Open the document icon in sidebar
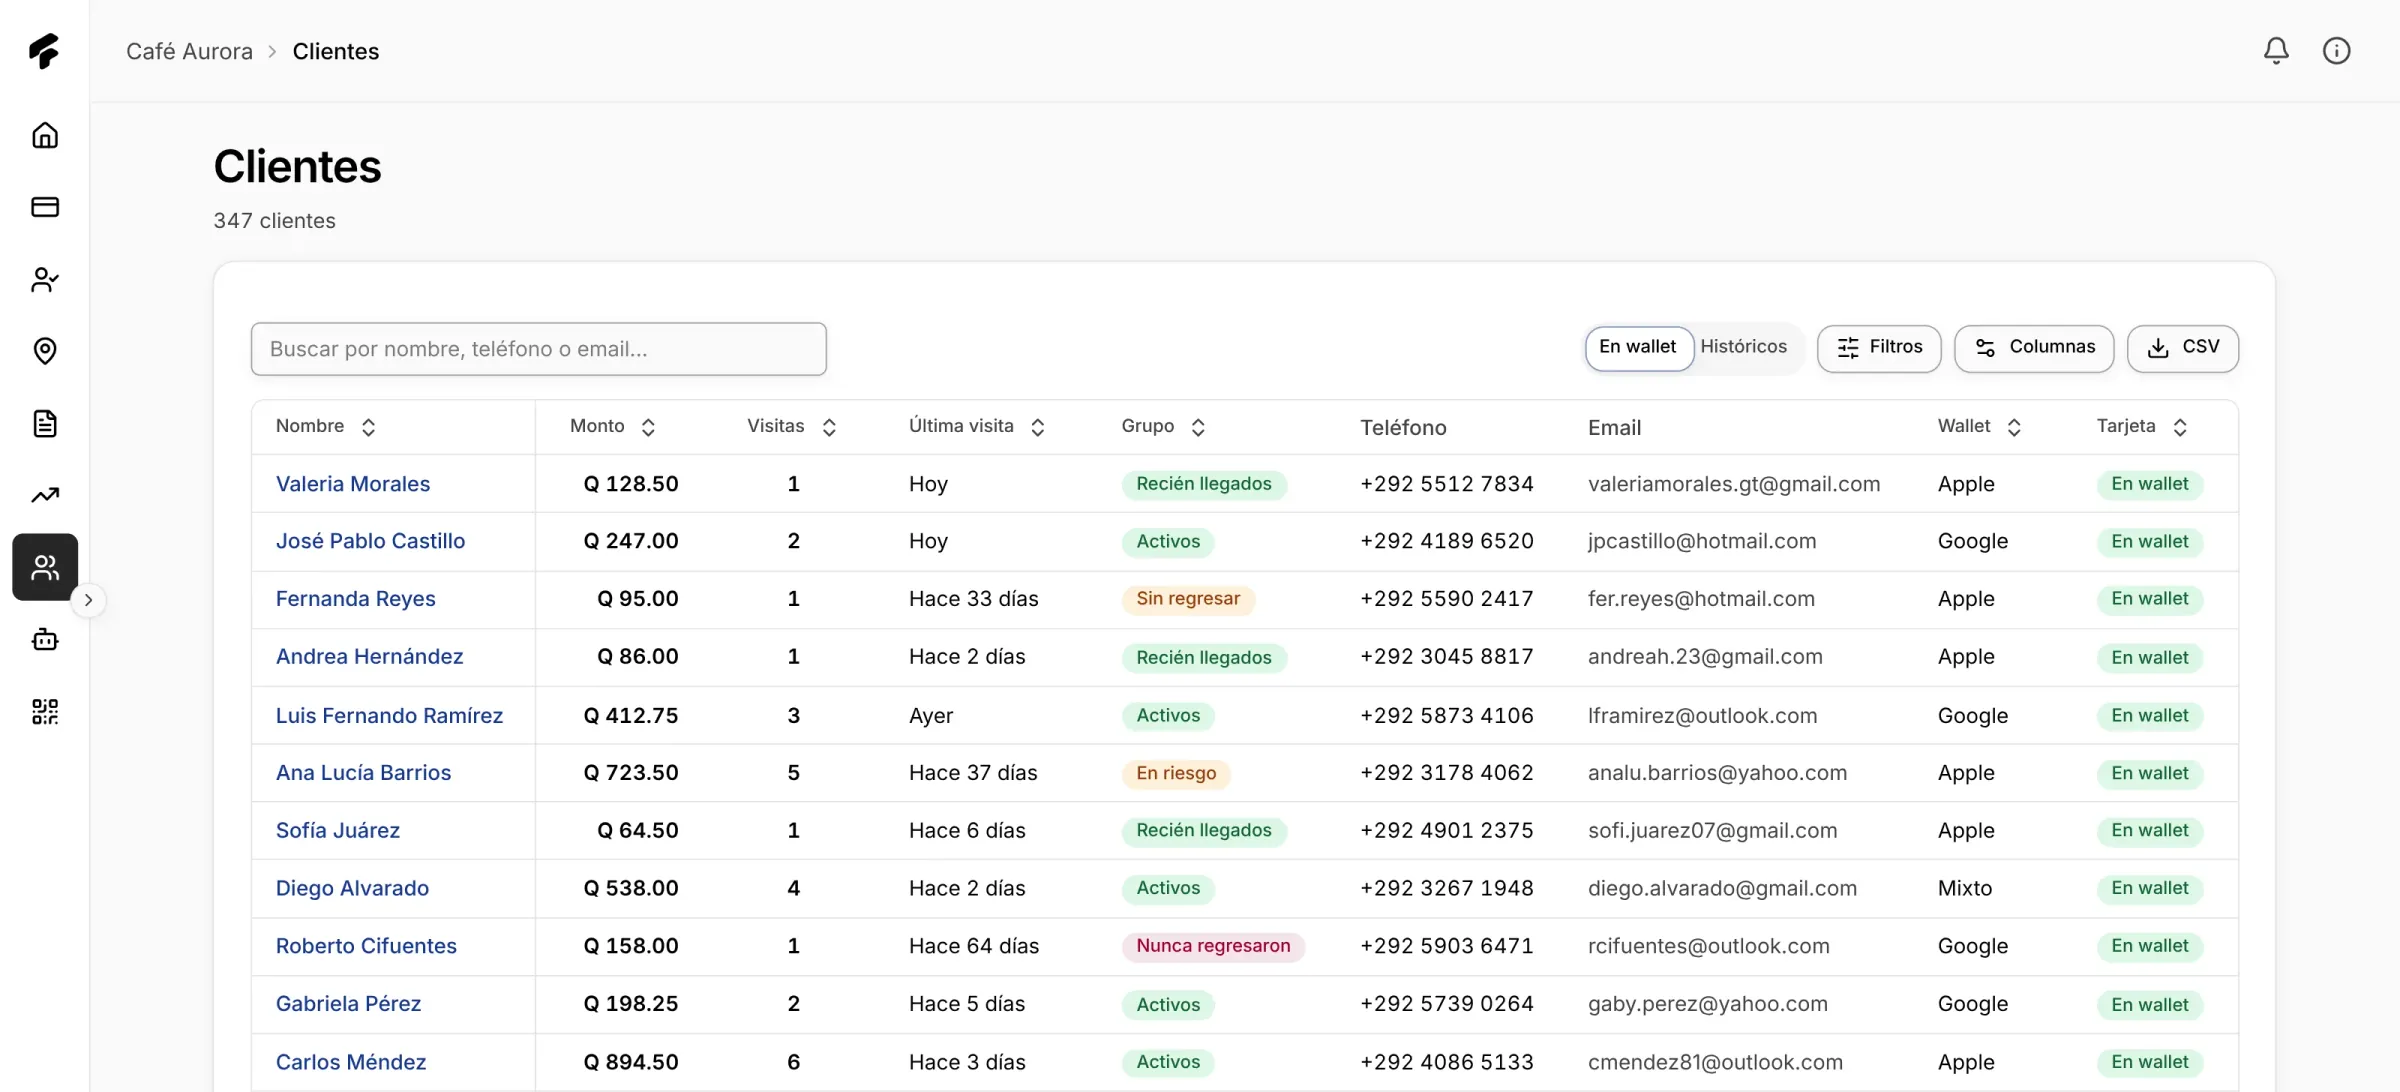 (45, 423)
